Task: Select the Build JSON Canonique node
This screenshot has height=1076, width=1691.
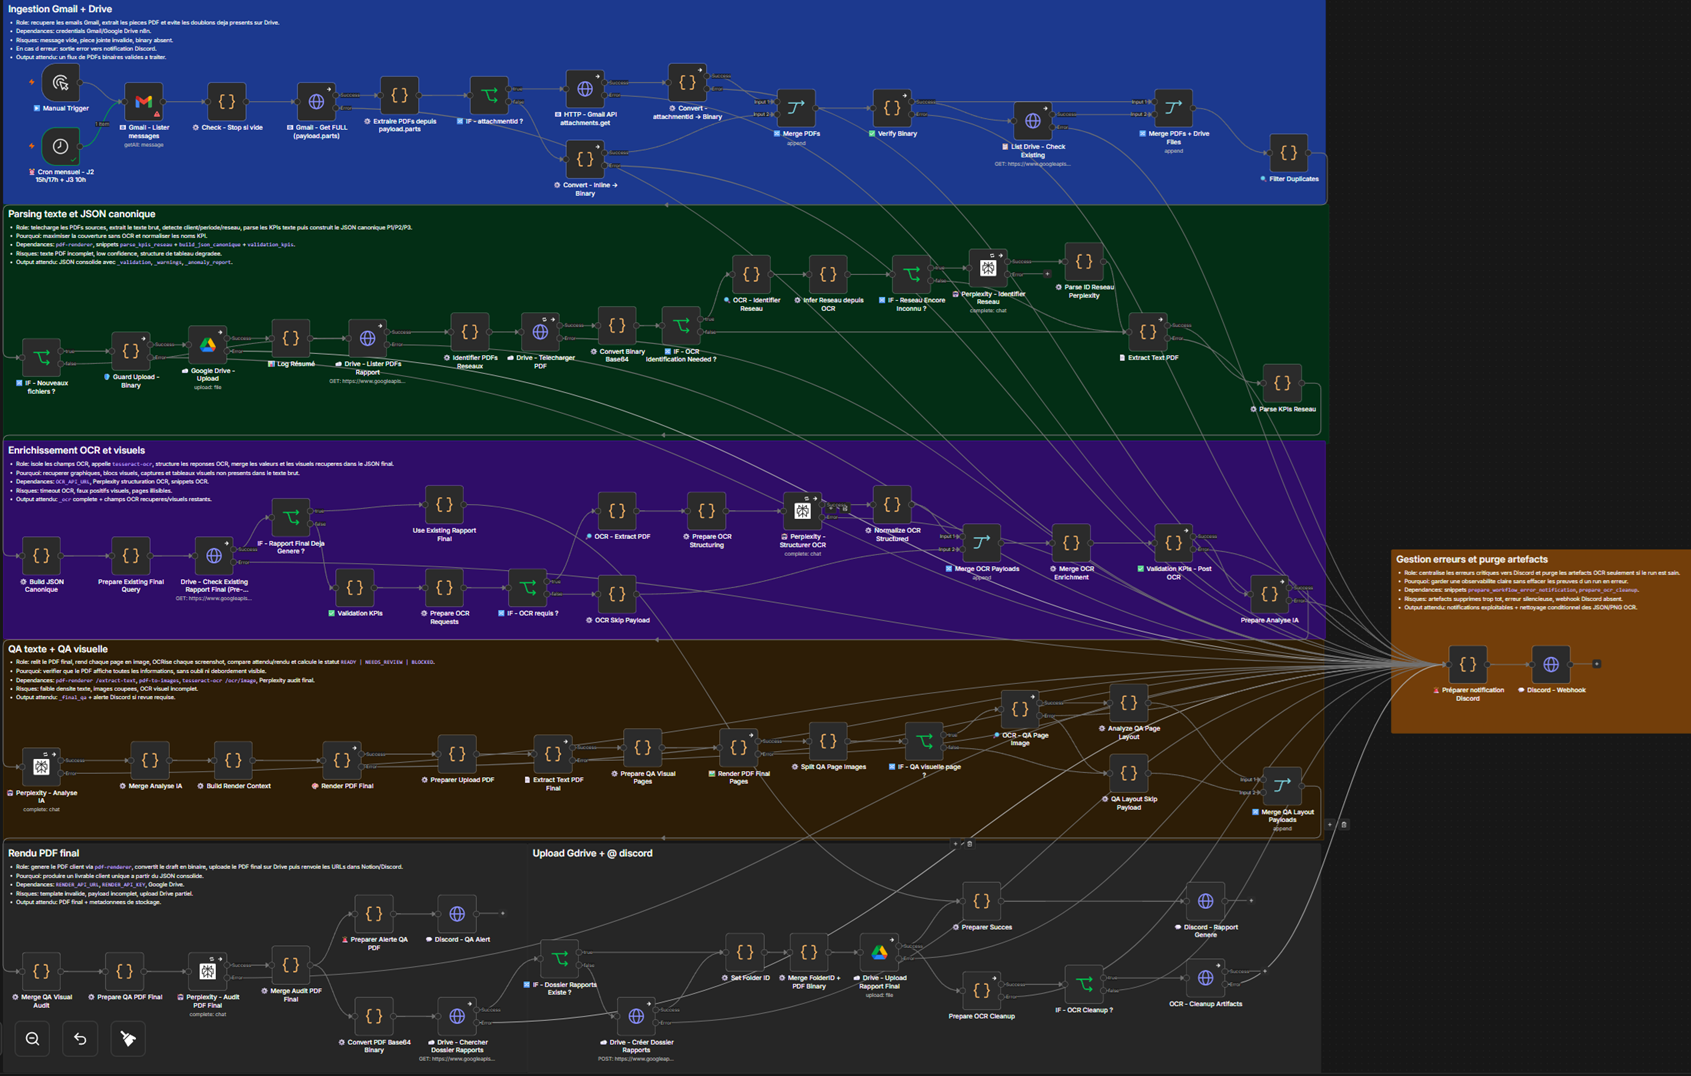Action: pyautogui.click(x=41, y=556)
